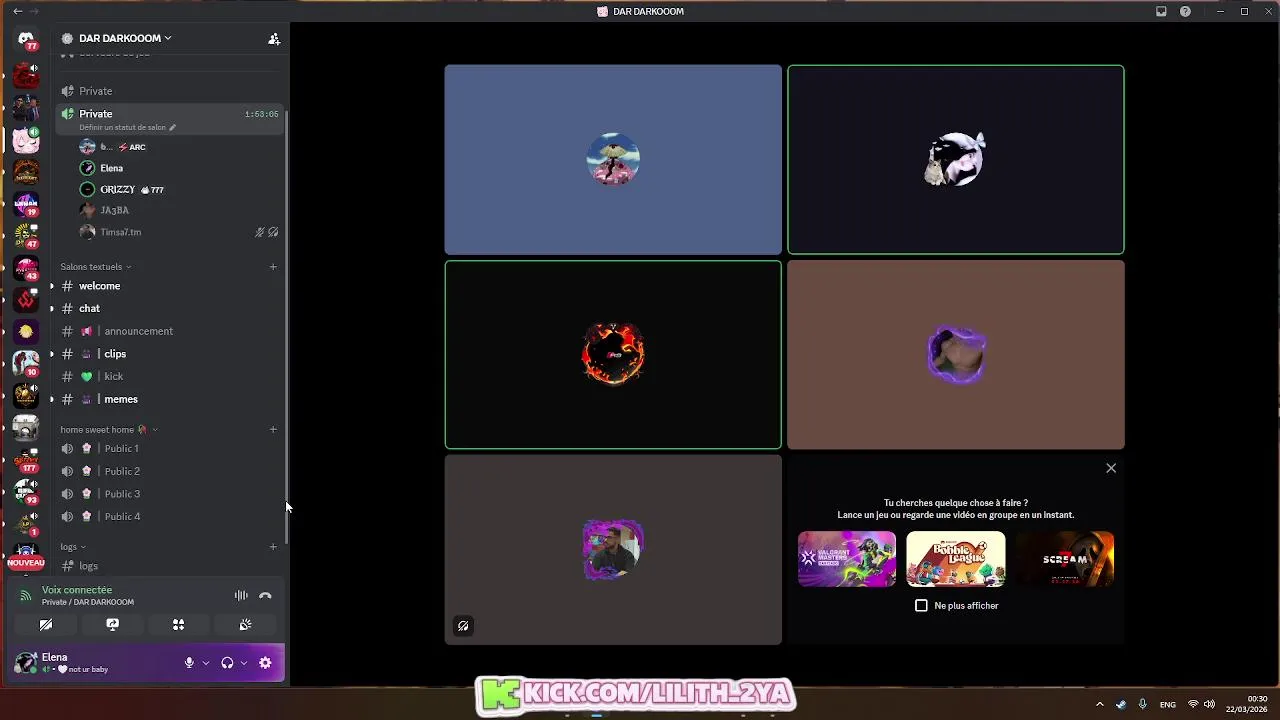Share your screen icon button
The width and height of the screenshot is (1280, 720).
point(113,625)
